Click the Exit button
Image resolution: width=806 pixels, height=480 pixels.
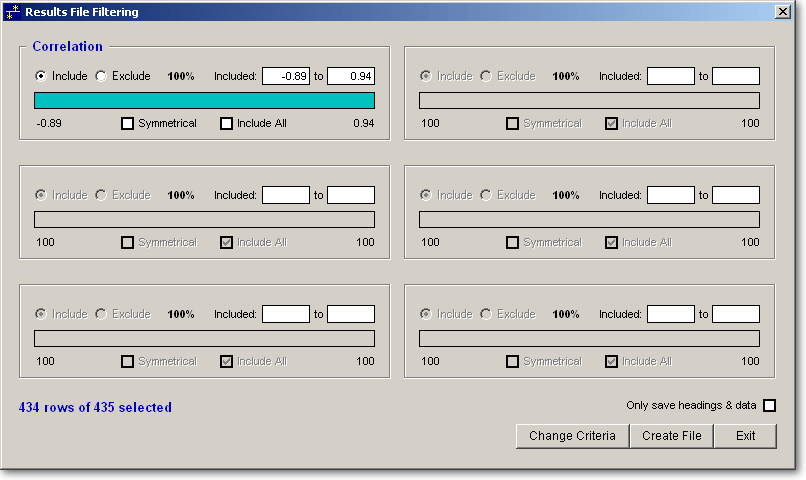point(745,436)
